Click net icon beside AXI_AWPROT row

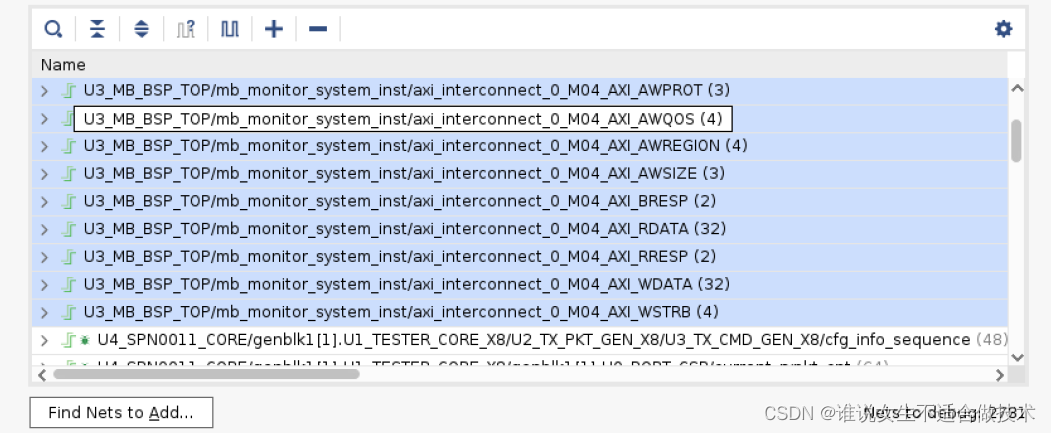click(68, 90)
